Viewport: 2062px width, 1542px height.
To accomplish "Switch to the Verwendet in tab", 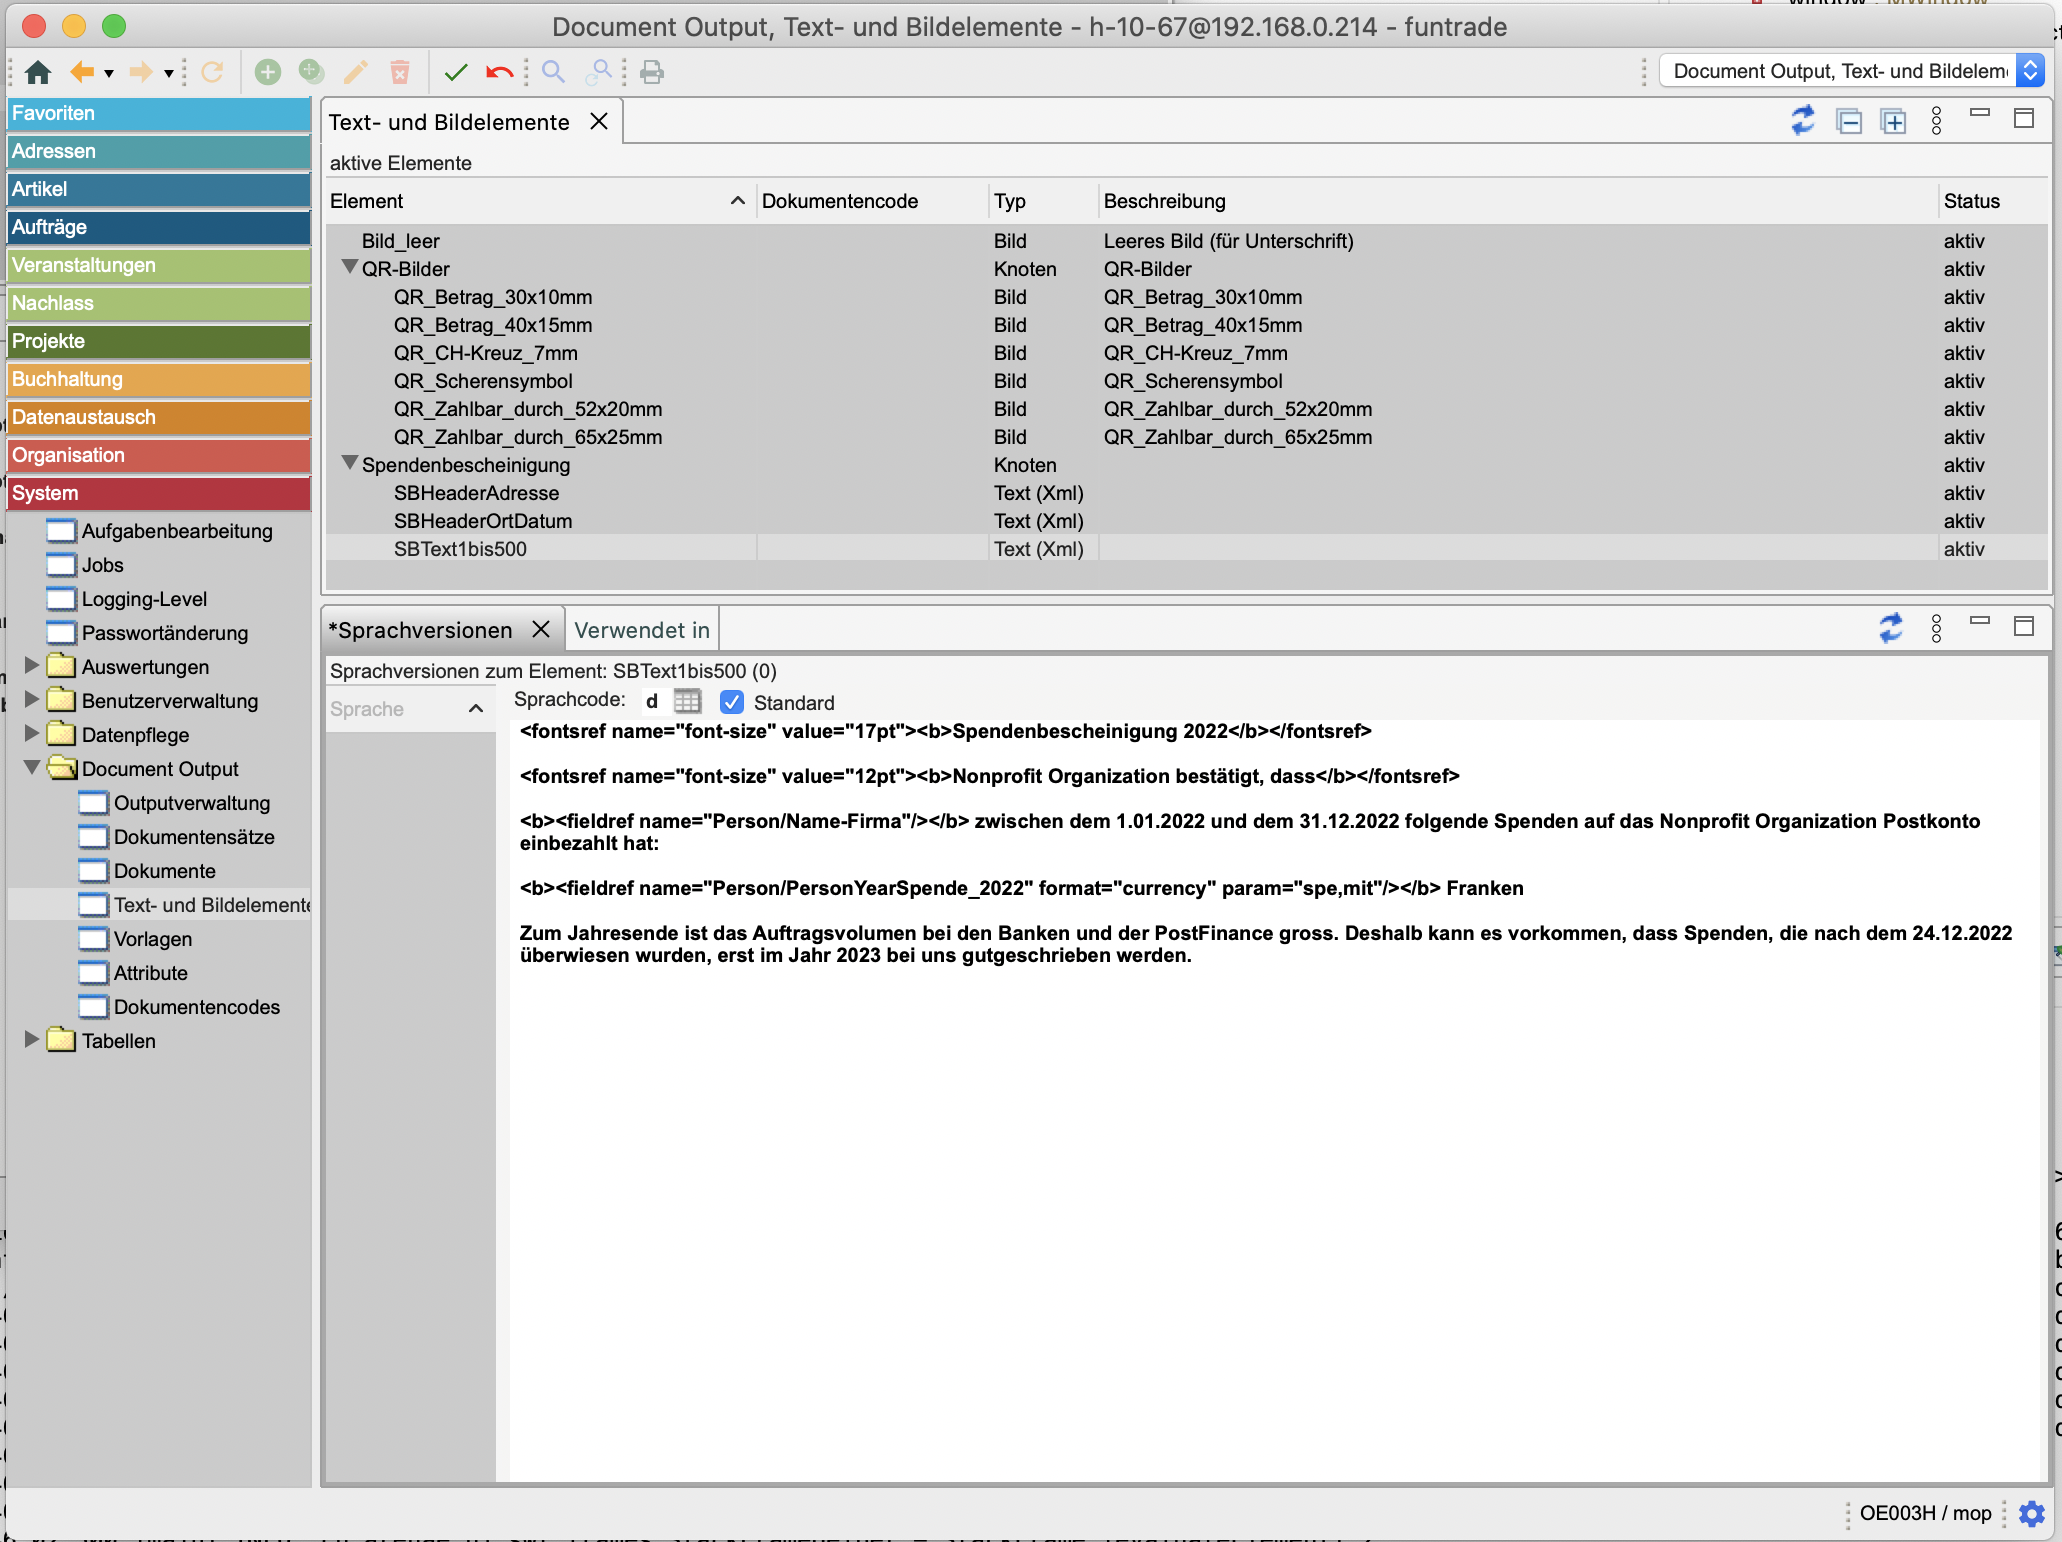I will pos(642,630).
